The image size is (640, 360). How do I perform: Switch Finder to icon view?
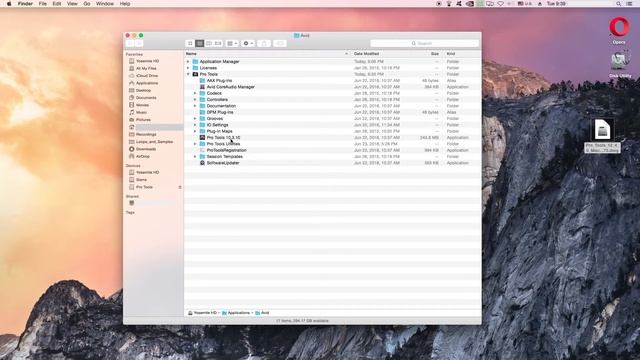190,43
